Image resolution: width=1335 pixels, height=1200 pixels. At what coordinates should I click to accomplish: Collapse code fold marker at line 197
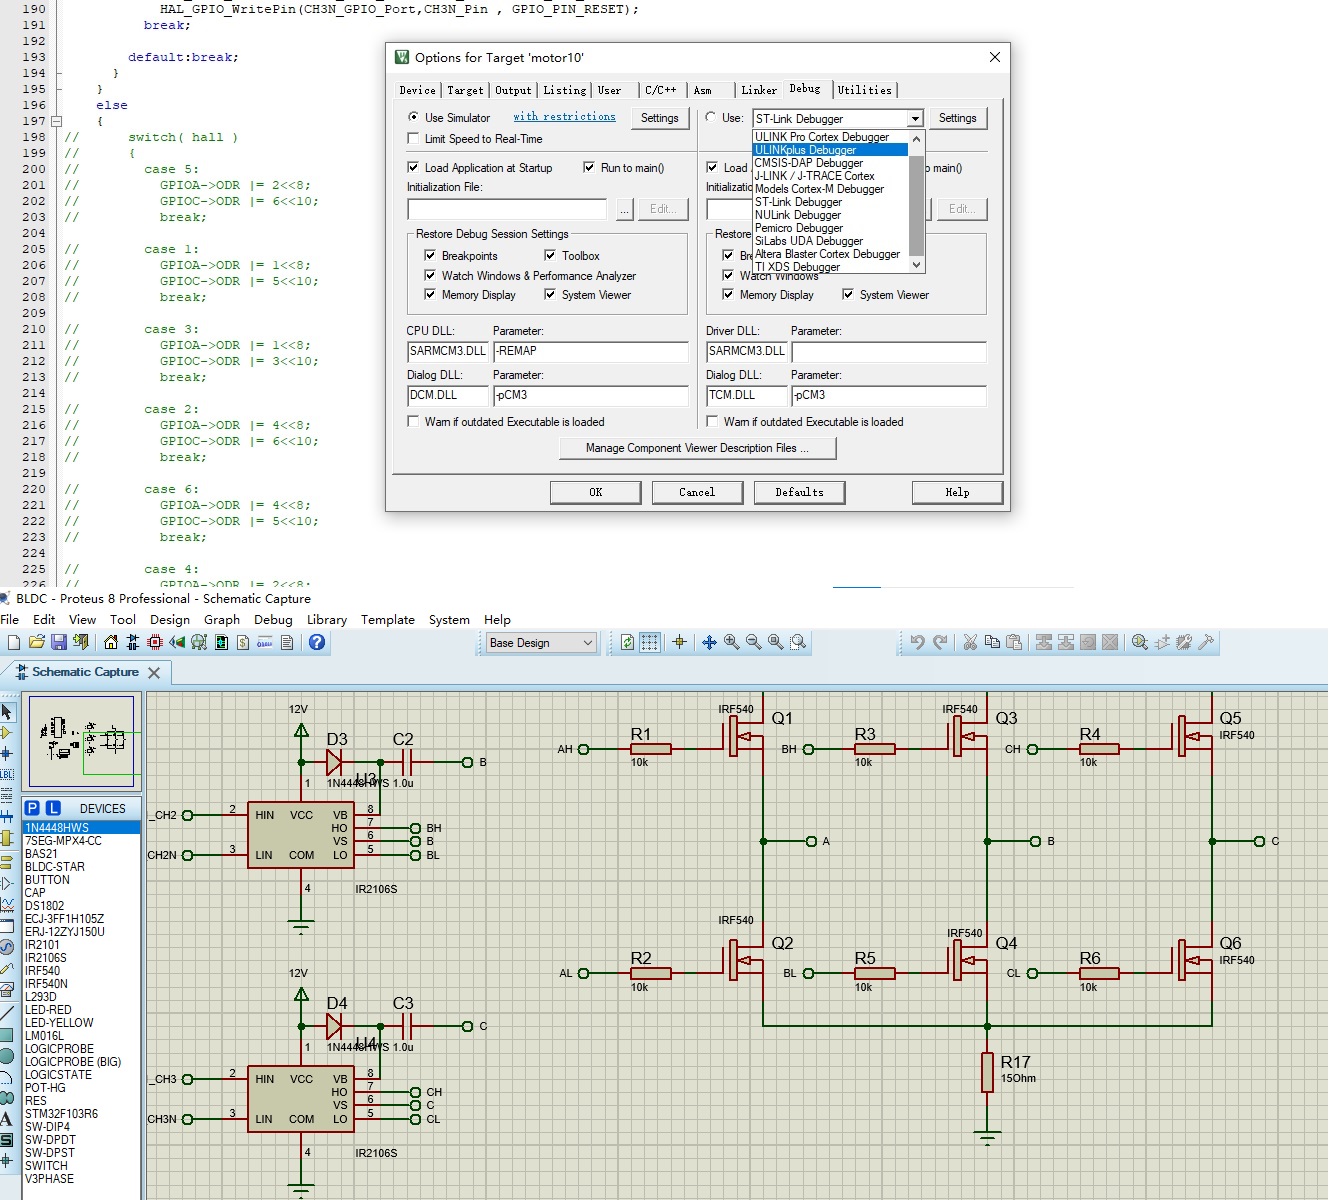(57, 121)
